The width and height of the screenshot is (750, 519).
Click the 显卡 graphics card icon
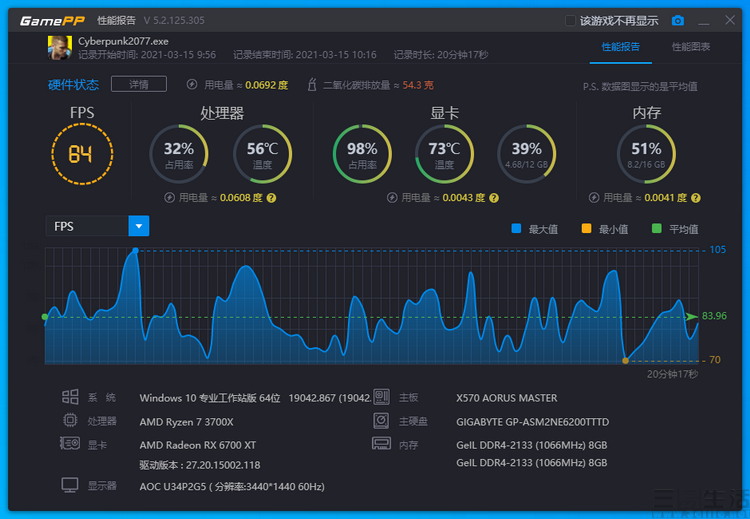pyautogui.click(x=70, y=443)
